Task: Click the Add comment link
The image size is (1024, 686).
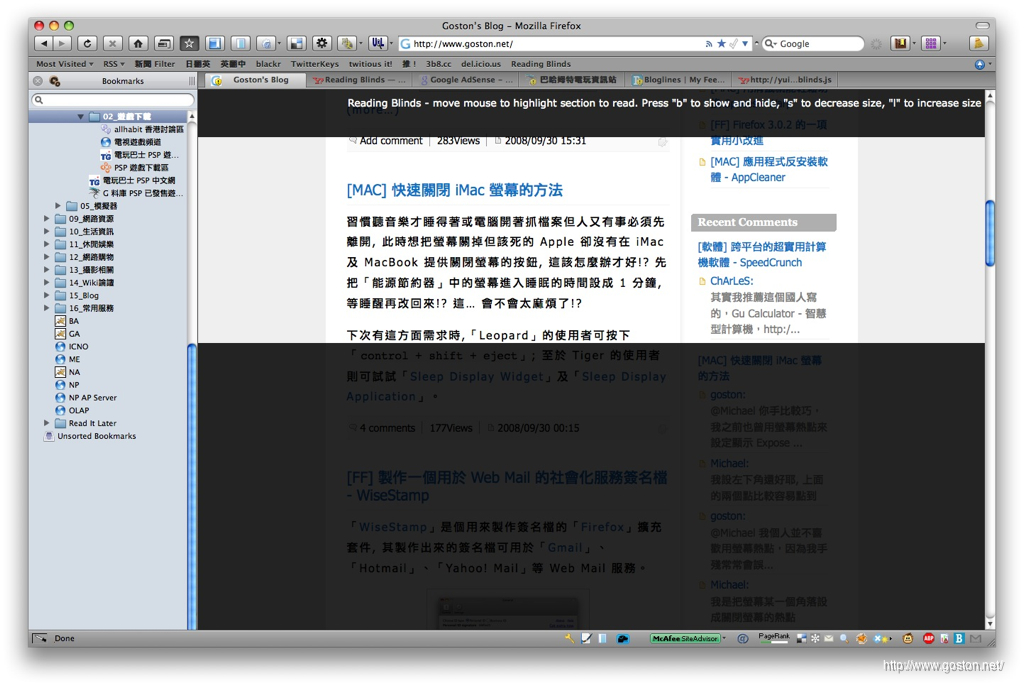Action: (x=391, y=140)
